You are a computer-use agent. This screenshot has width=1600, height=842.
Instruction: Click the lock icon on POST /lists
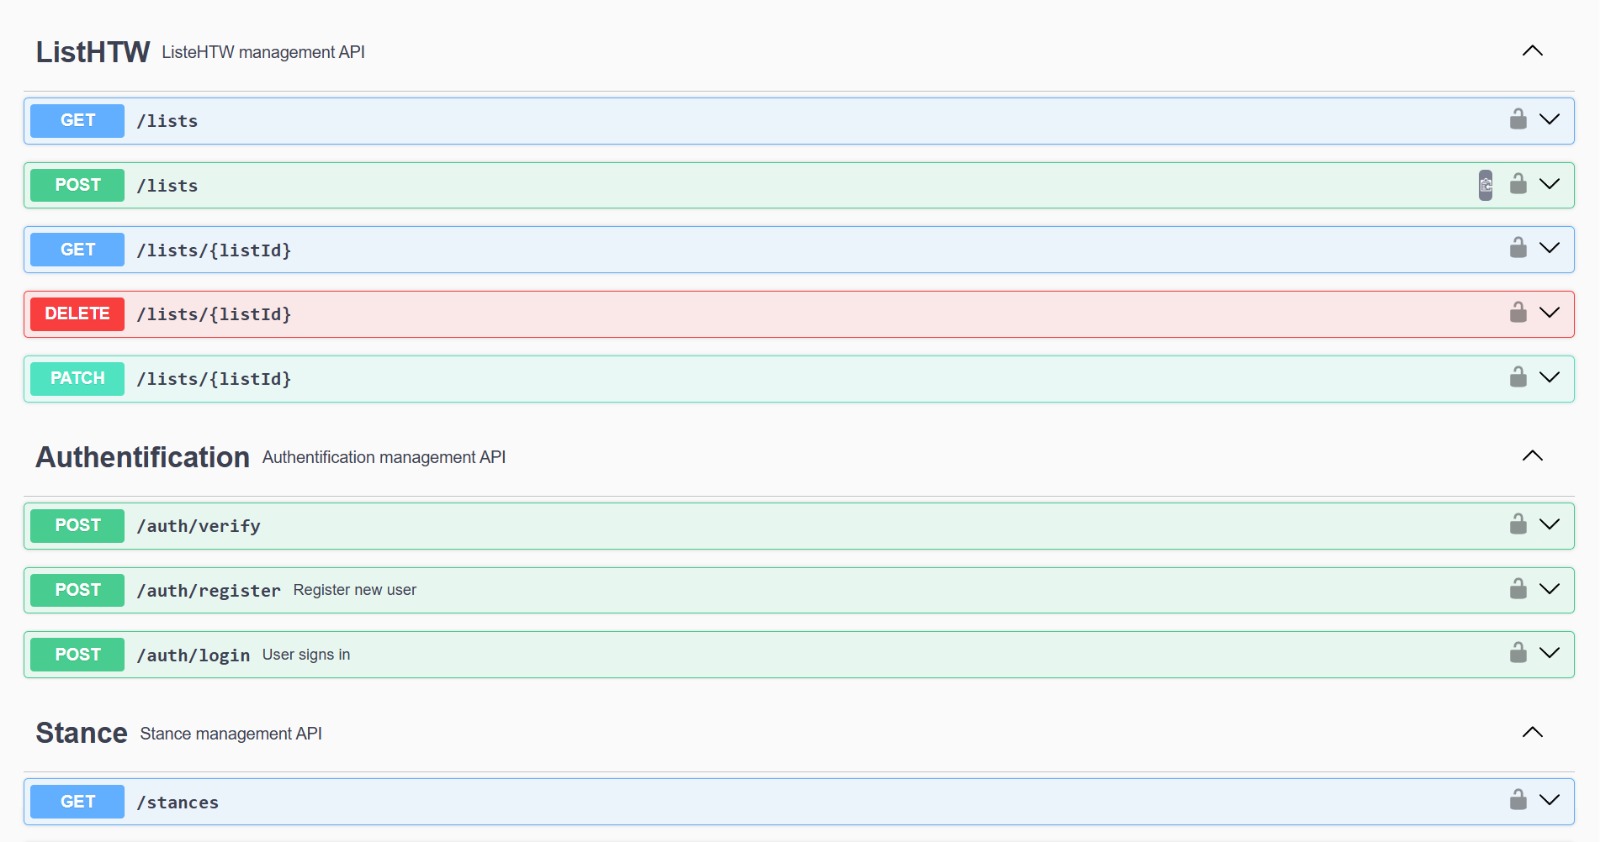[x=1518, y=184]
